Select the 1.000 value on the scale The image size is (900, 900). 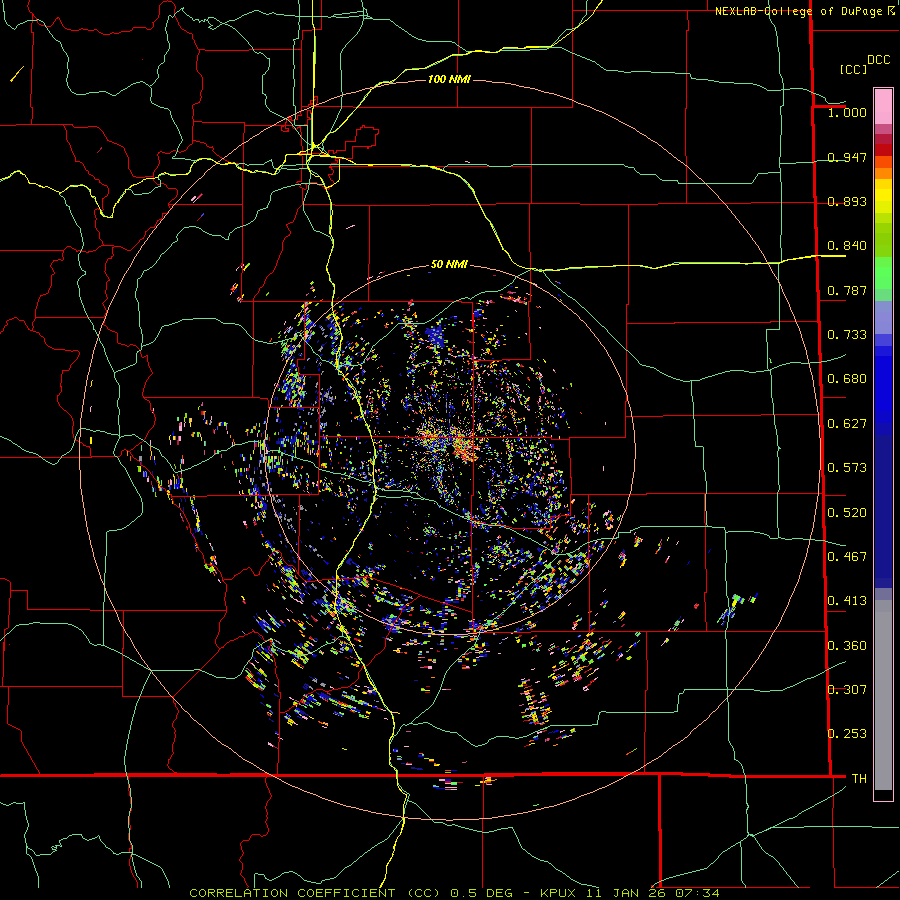click(847, 112)
